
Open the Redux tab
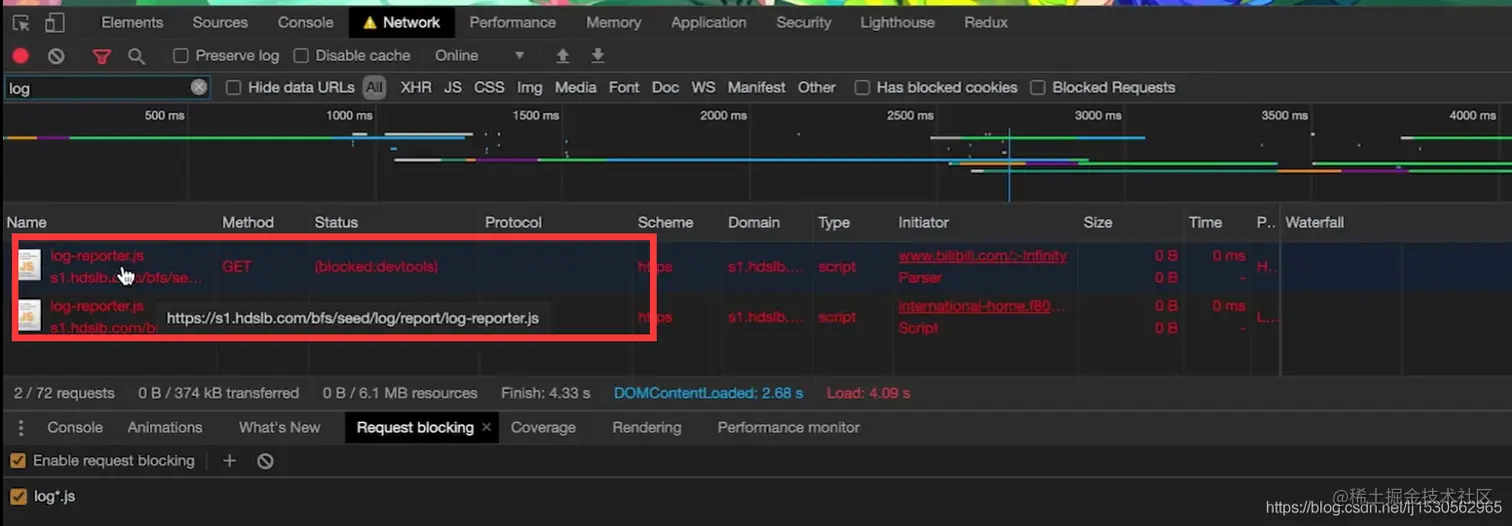pos(986,22)
